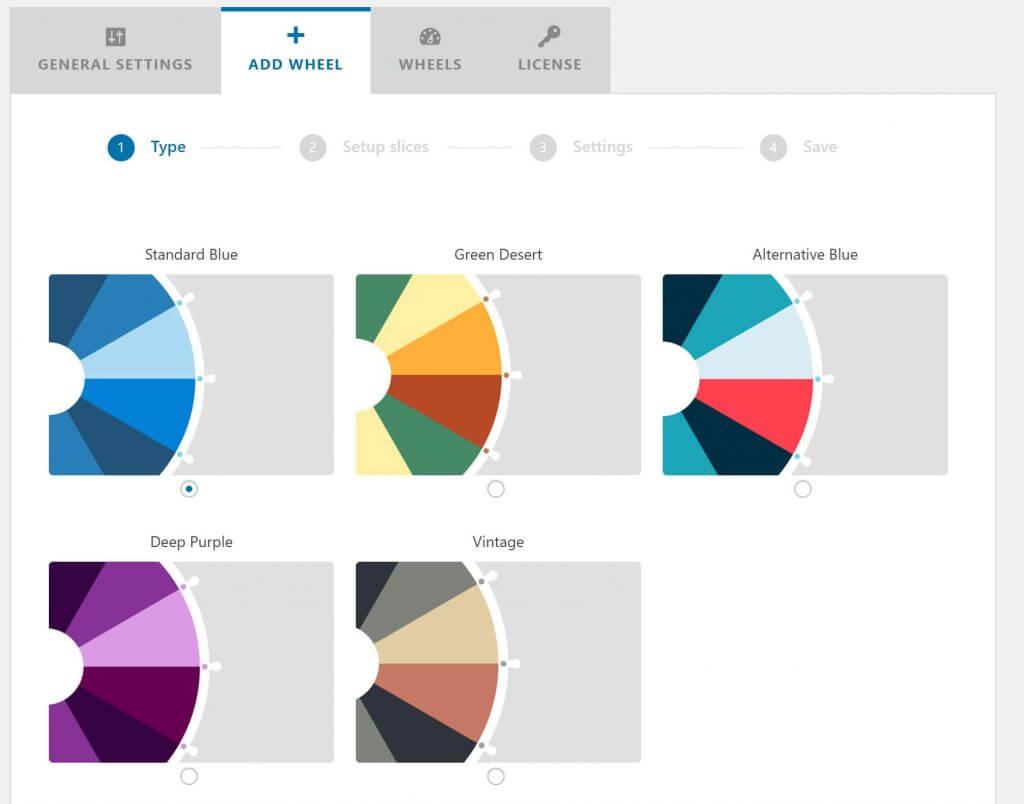Click the step 2 Setup slices circle
The width and height of the screenshot is (1024, 804).
pos(312,147)
